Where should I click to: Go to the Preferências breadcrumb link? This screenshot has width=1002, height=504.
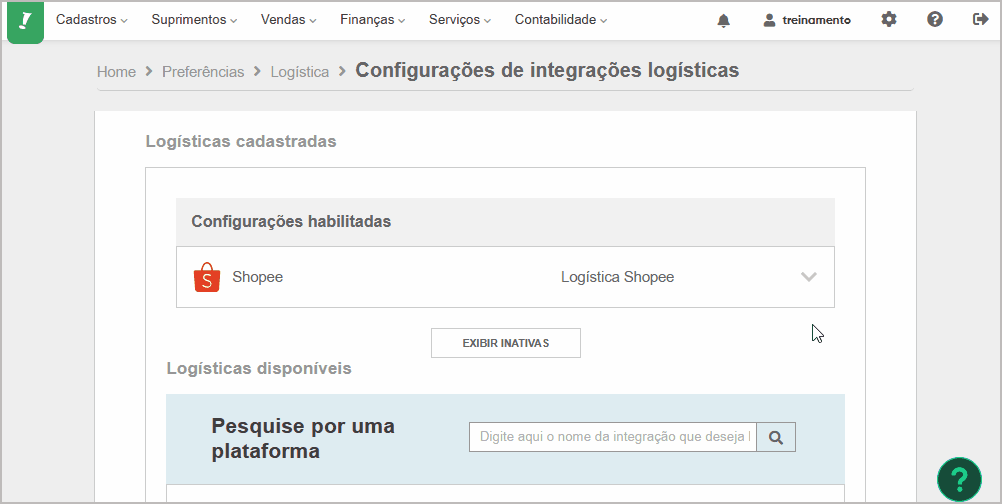pyautogui.click(x=203, y=72)
